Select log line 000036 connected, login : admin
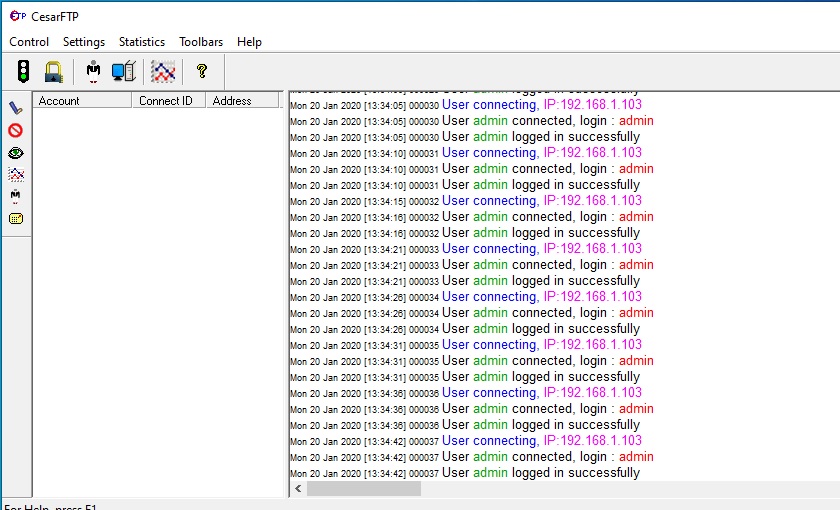The width and height of the screenshot is (840, 510). (471, 409)
